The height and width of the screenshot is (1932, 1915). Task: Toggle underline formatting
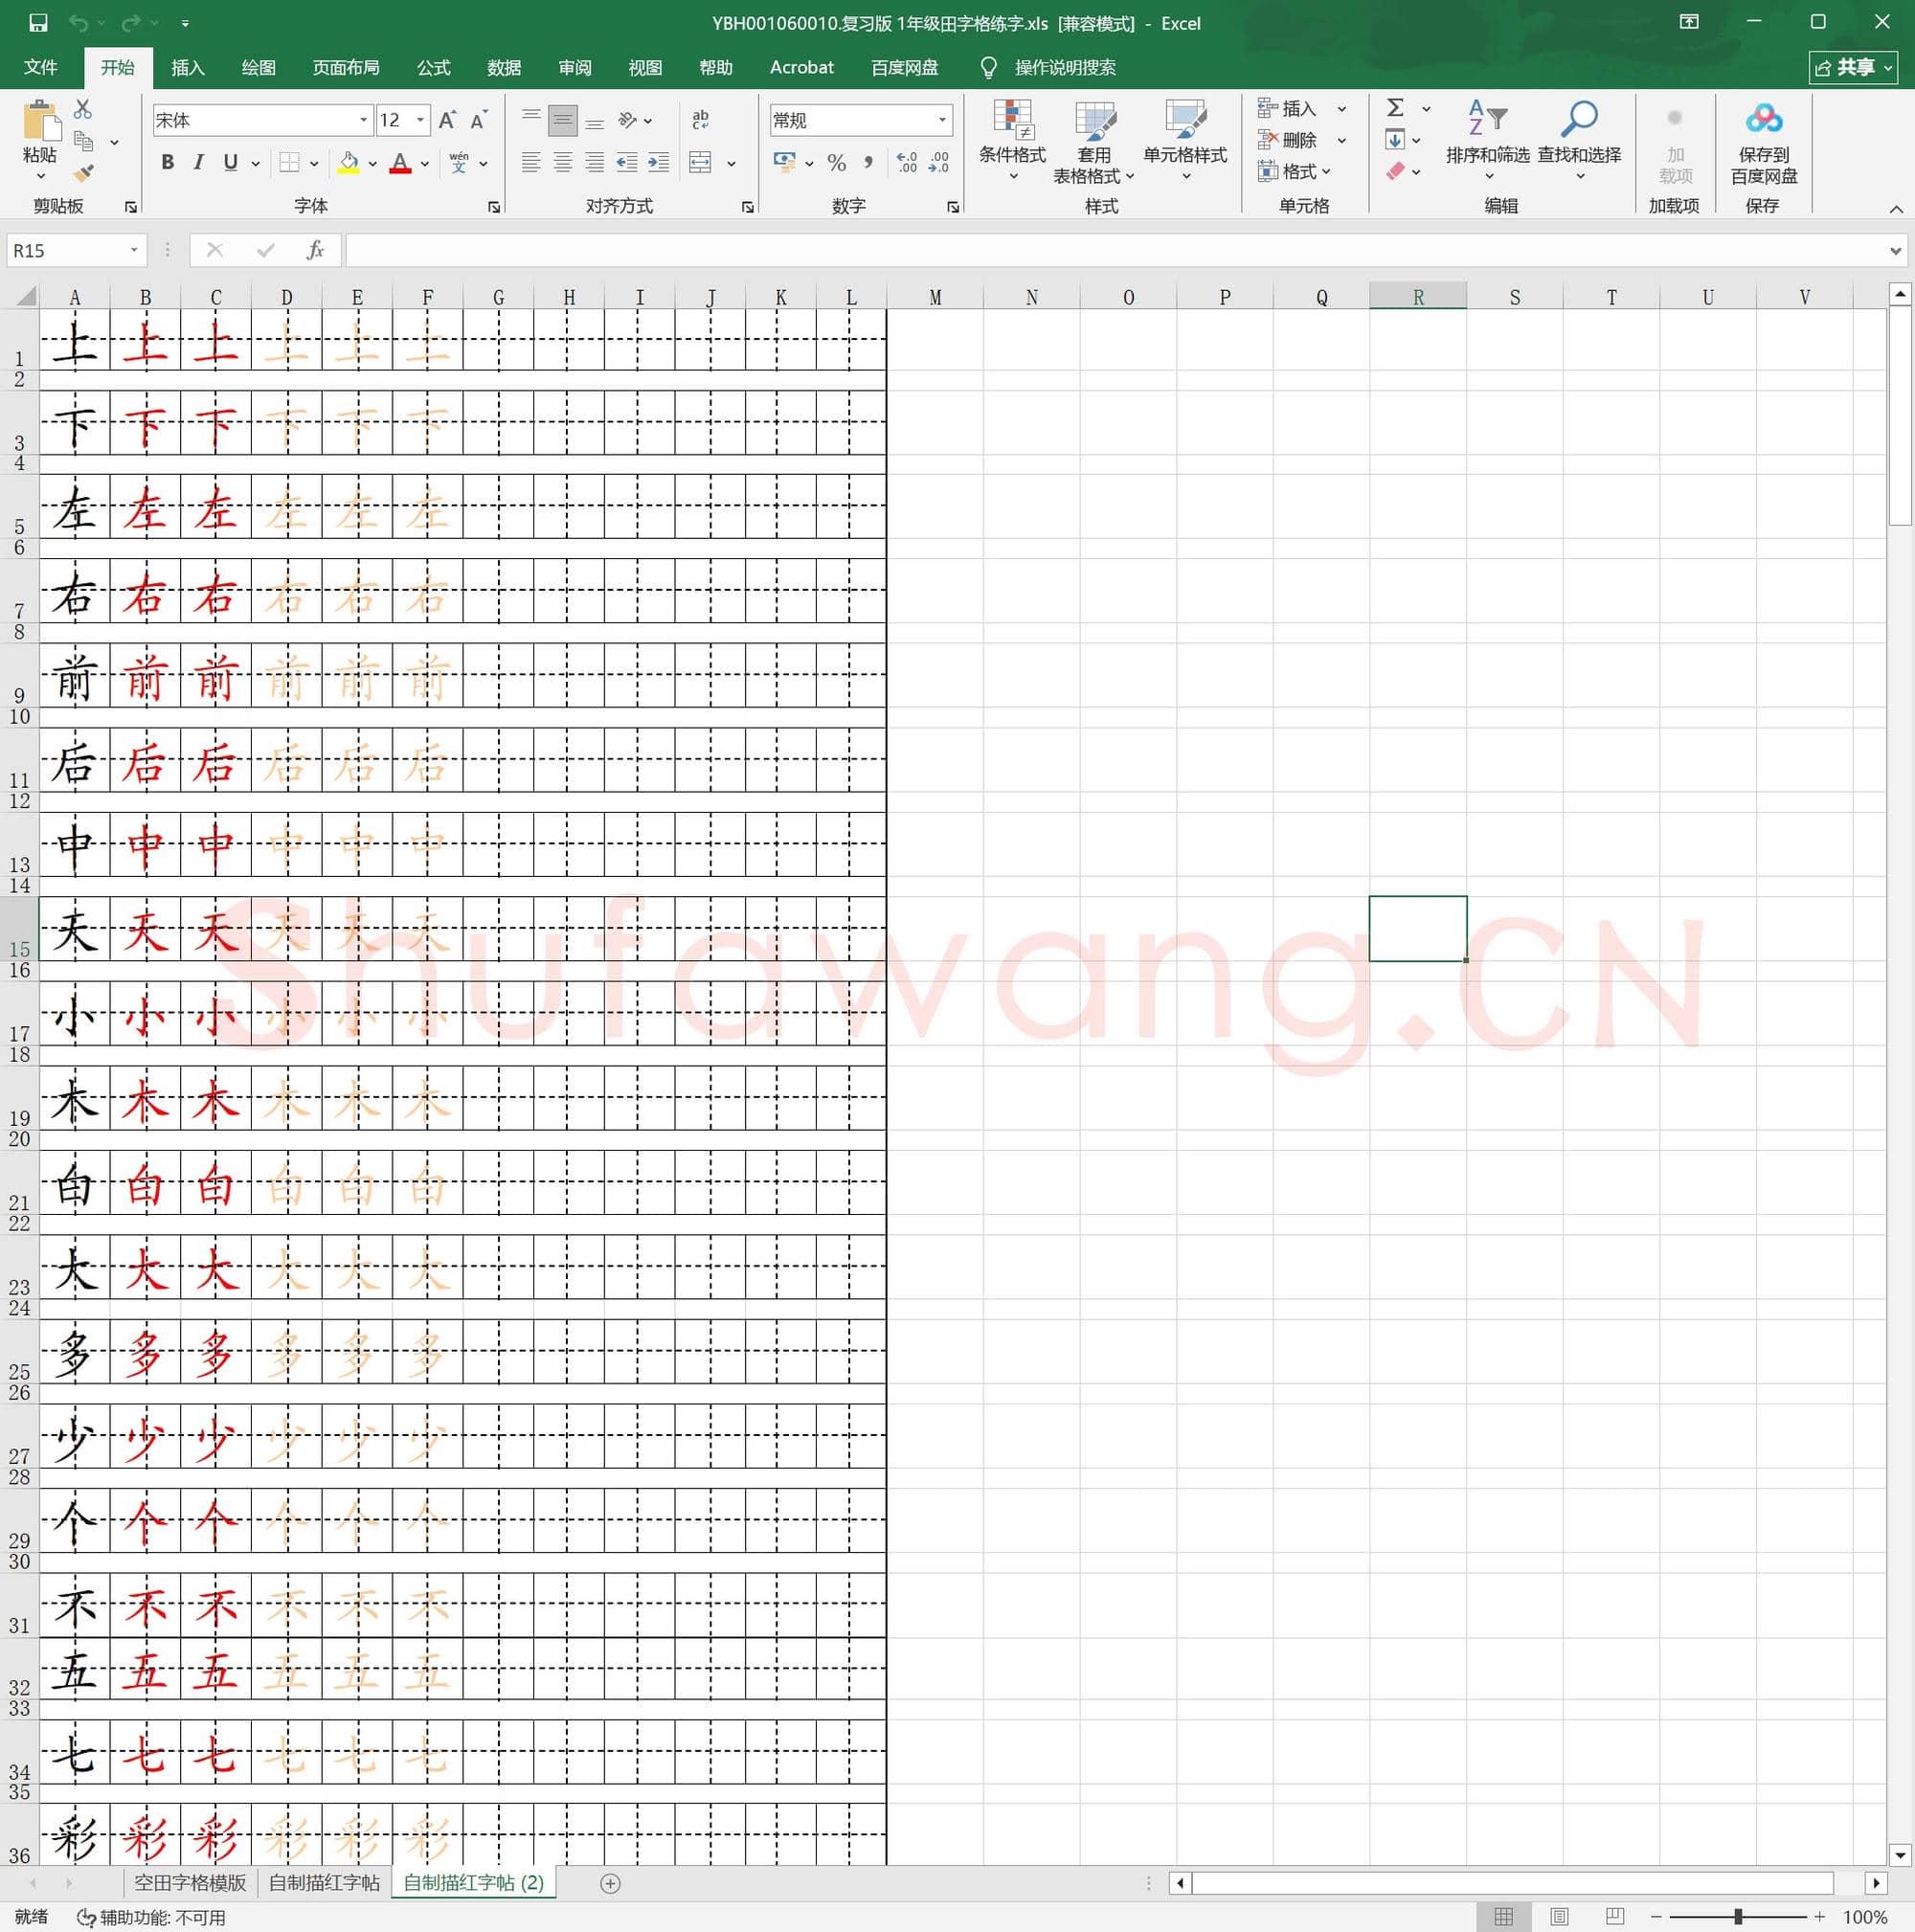[228, 162]
